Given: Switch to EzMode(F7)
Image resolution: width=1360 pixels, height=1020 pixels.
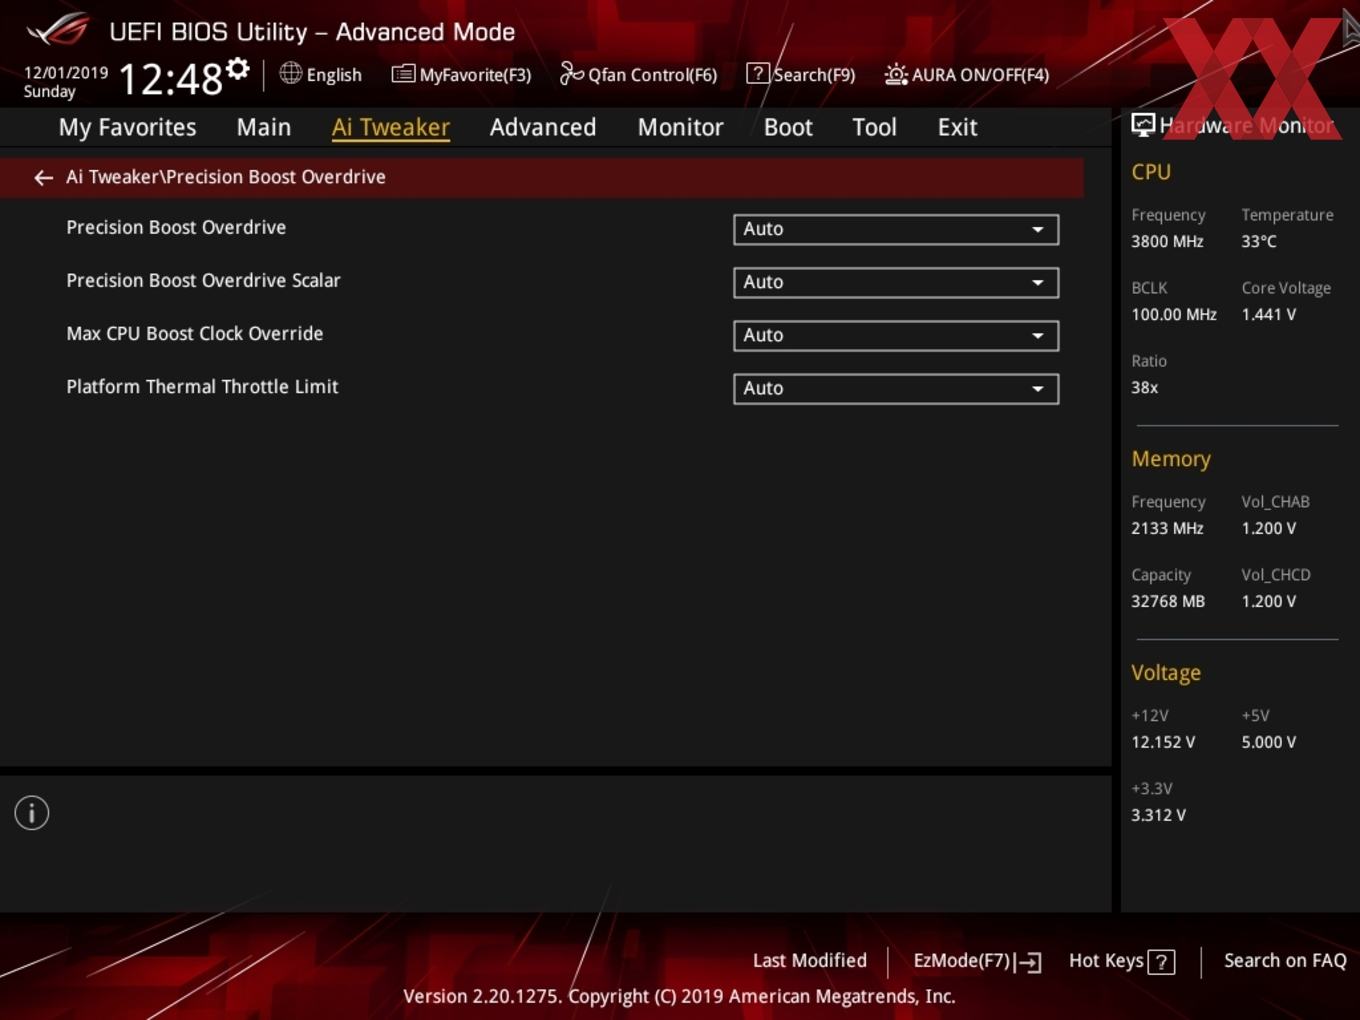Looking at the screenshot, I should pos(977,961).
